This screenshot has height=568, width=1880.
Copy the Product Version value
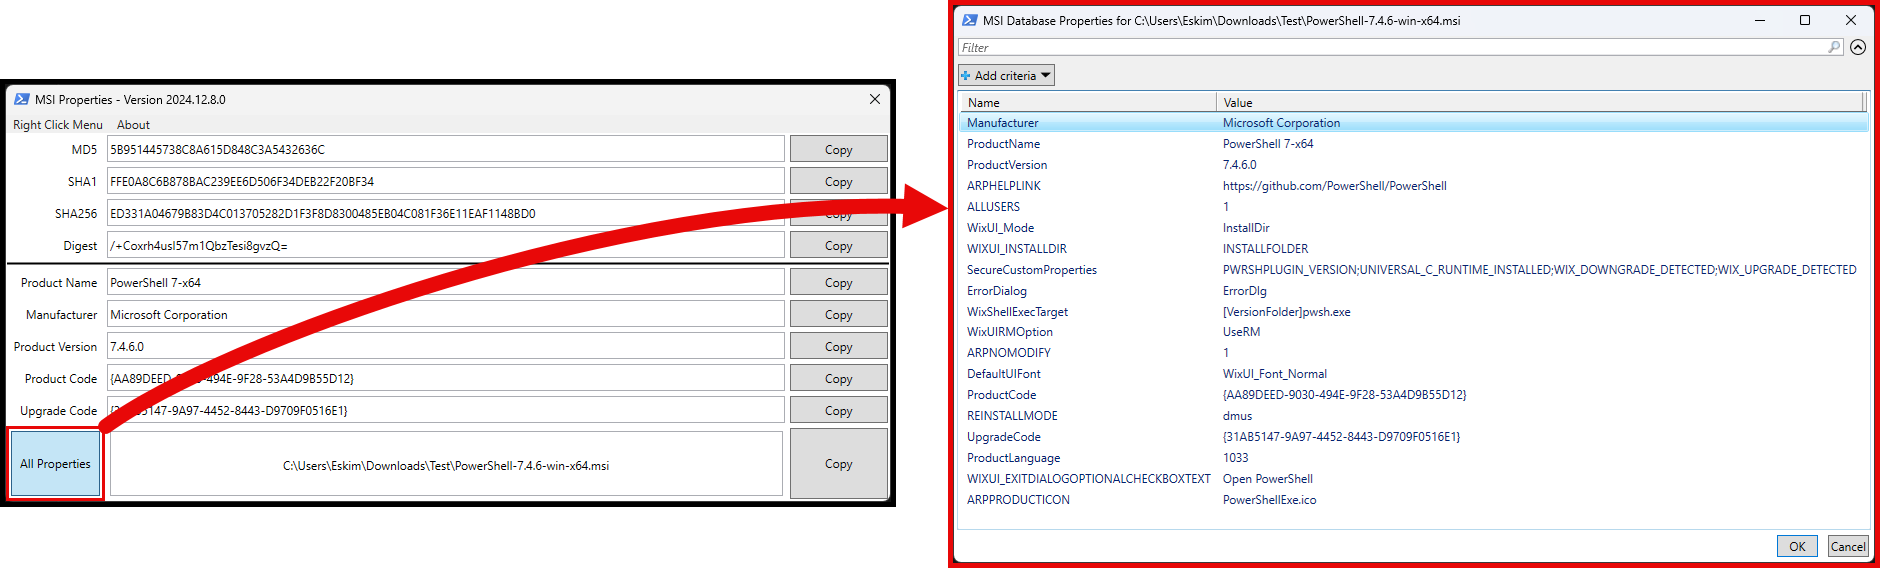pos(838,346)
